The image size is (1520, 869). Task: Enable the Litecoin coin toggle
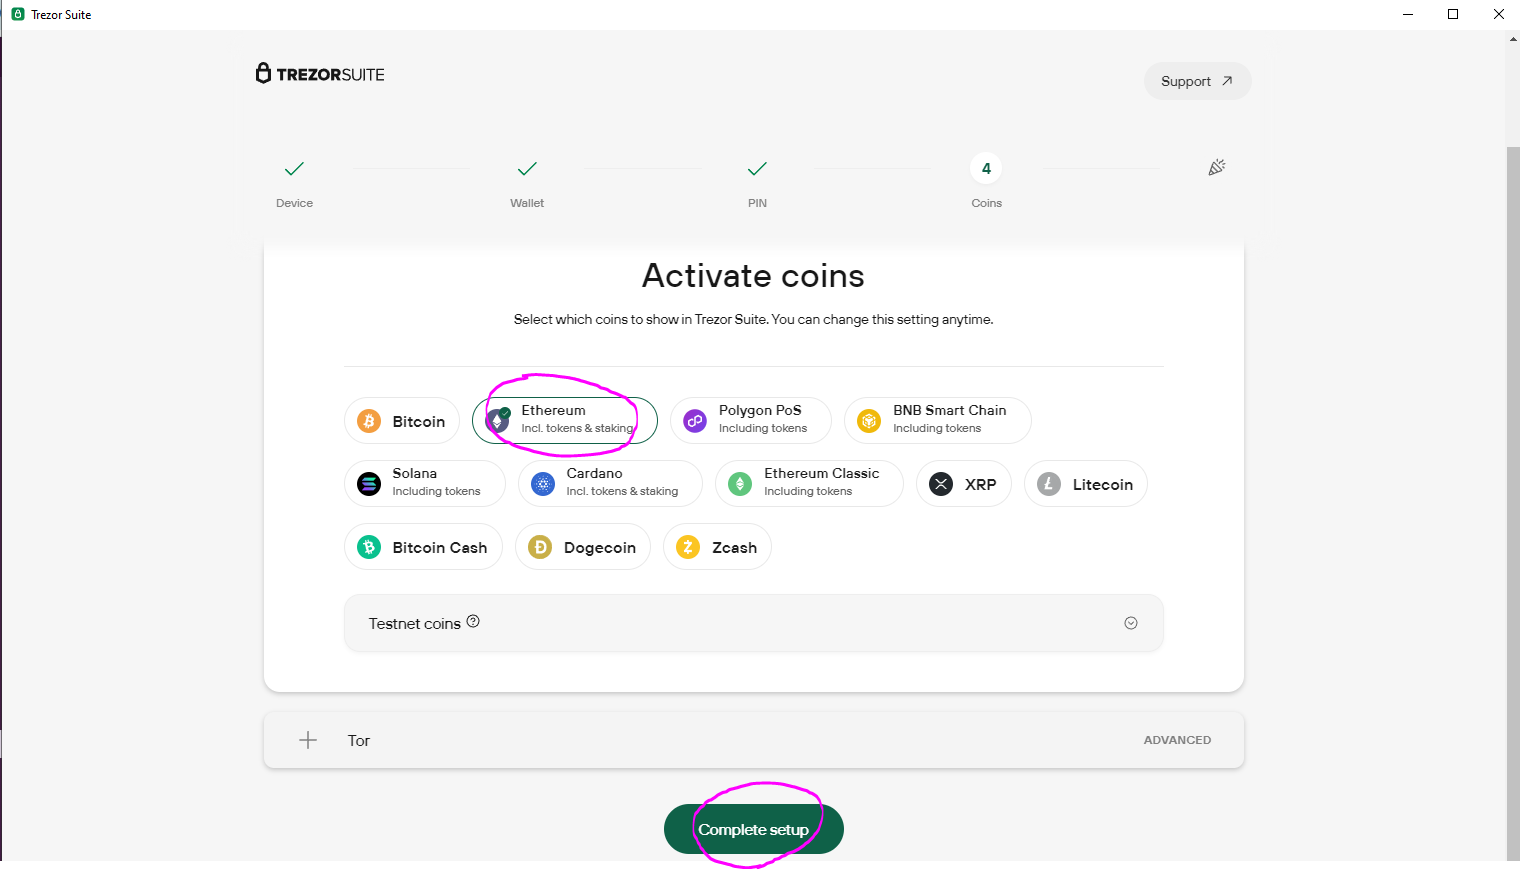1086,484
